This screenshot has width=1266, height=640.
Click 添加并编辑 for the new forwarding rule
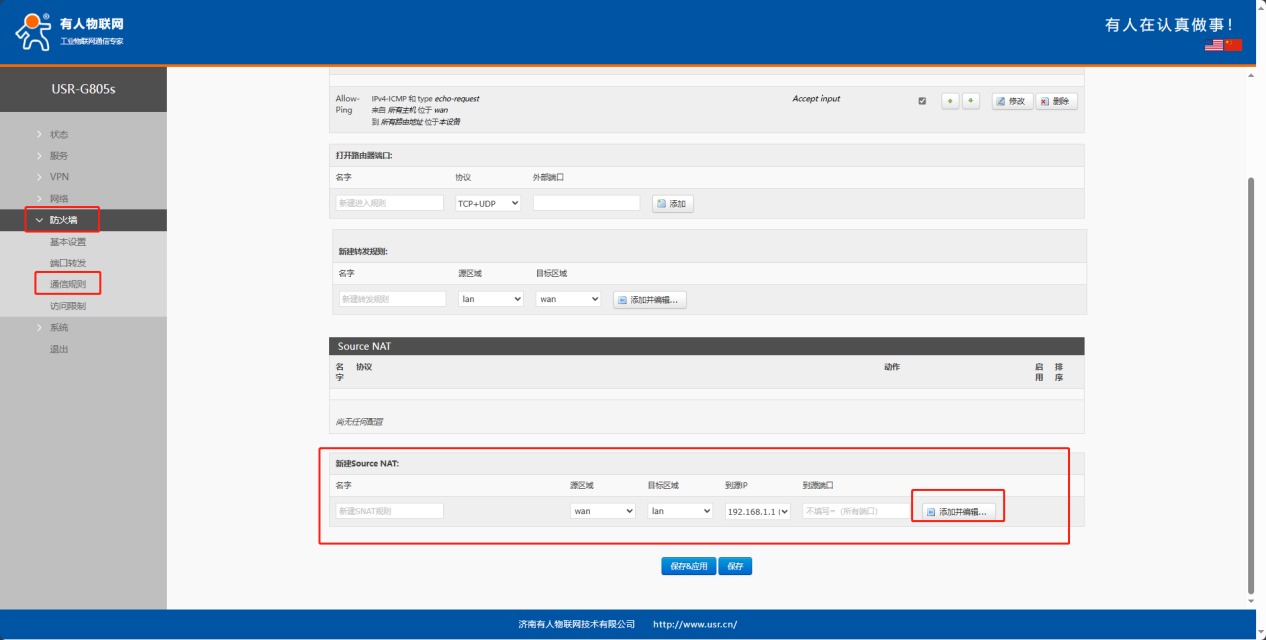[650, 299]
